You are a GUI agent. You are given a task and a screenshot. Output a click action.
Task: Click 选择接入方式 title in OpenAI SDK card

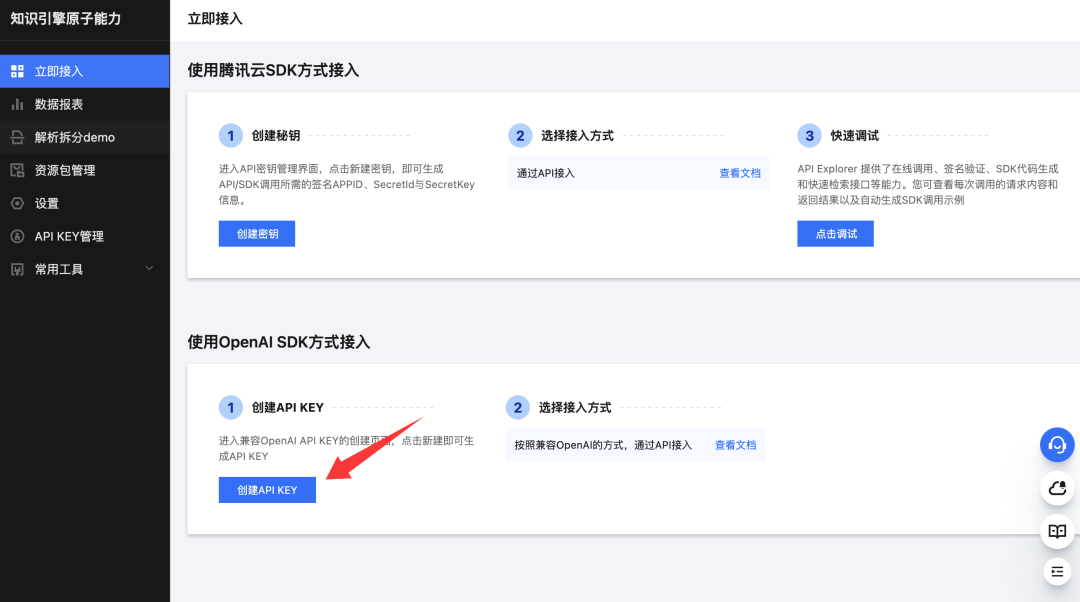pos(574,408)
